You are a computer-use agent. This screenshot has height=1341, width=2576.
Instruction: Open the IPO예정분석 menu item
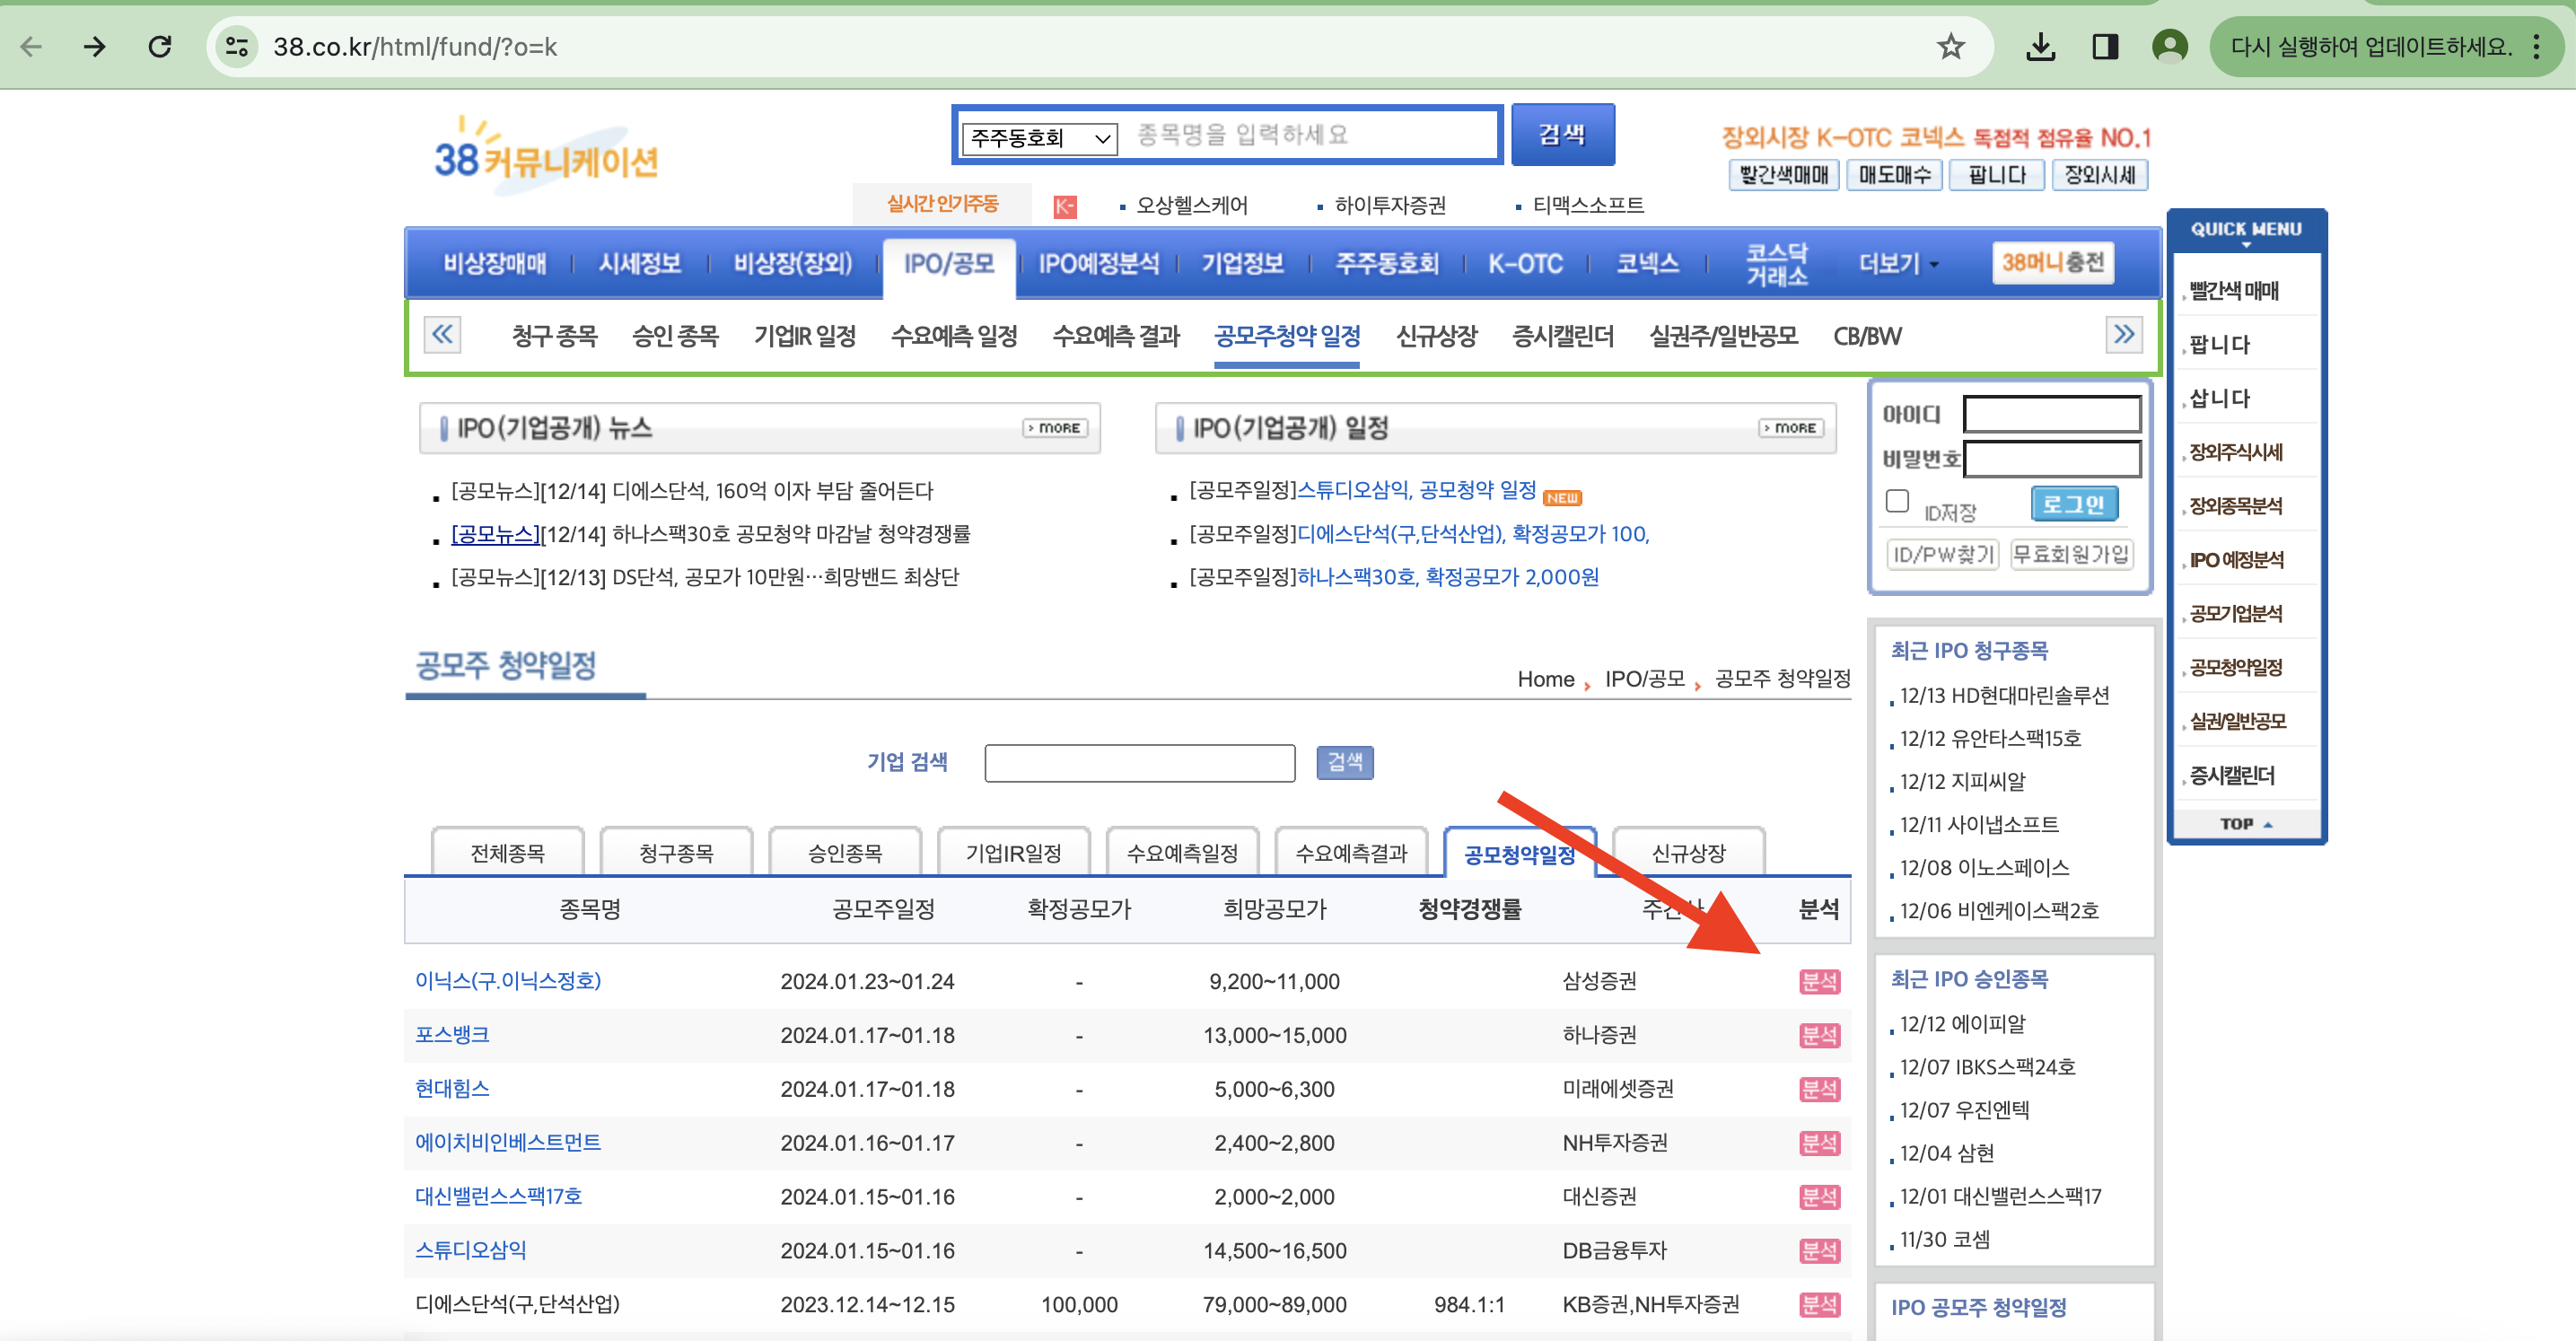tap(1098, 264)
